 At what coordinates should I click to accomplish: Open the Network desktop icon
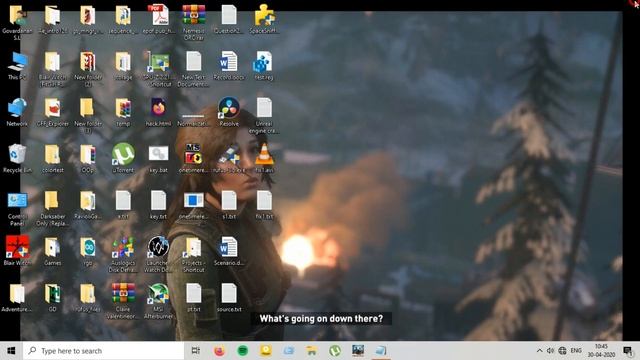(17, 112)
